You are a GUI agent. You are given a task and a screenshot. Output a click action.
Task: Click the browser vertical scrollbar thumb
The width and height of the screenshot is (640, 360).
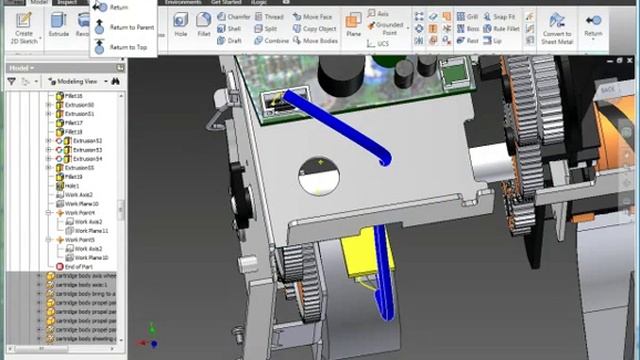click(x=121, y=209)
